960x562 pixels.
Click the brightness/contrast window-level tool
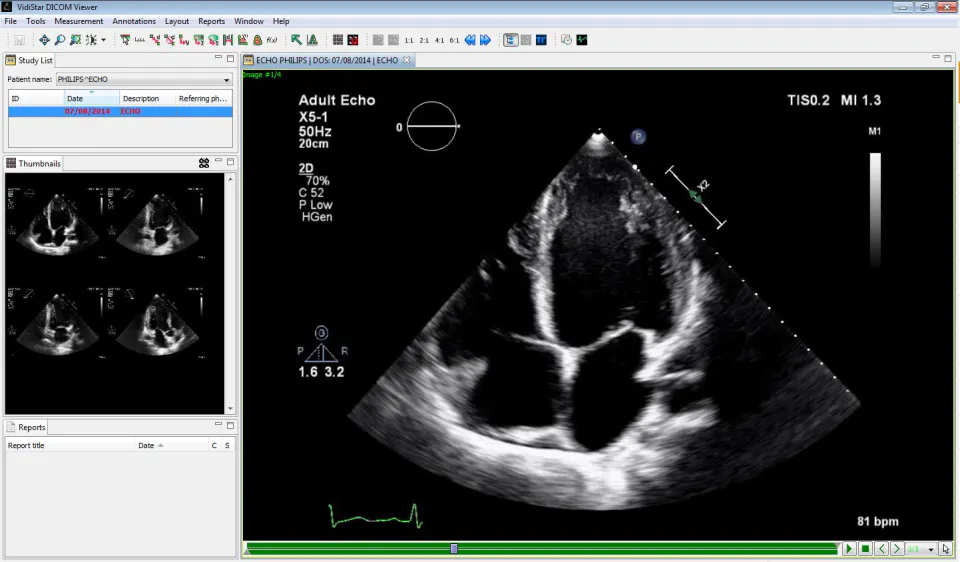click(91, 40)
